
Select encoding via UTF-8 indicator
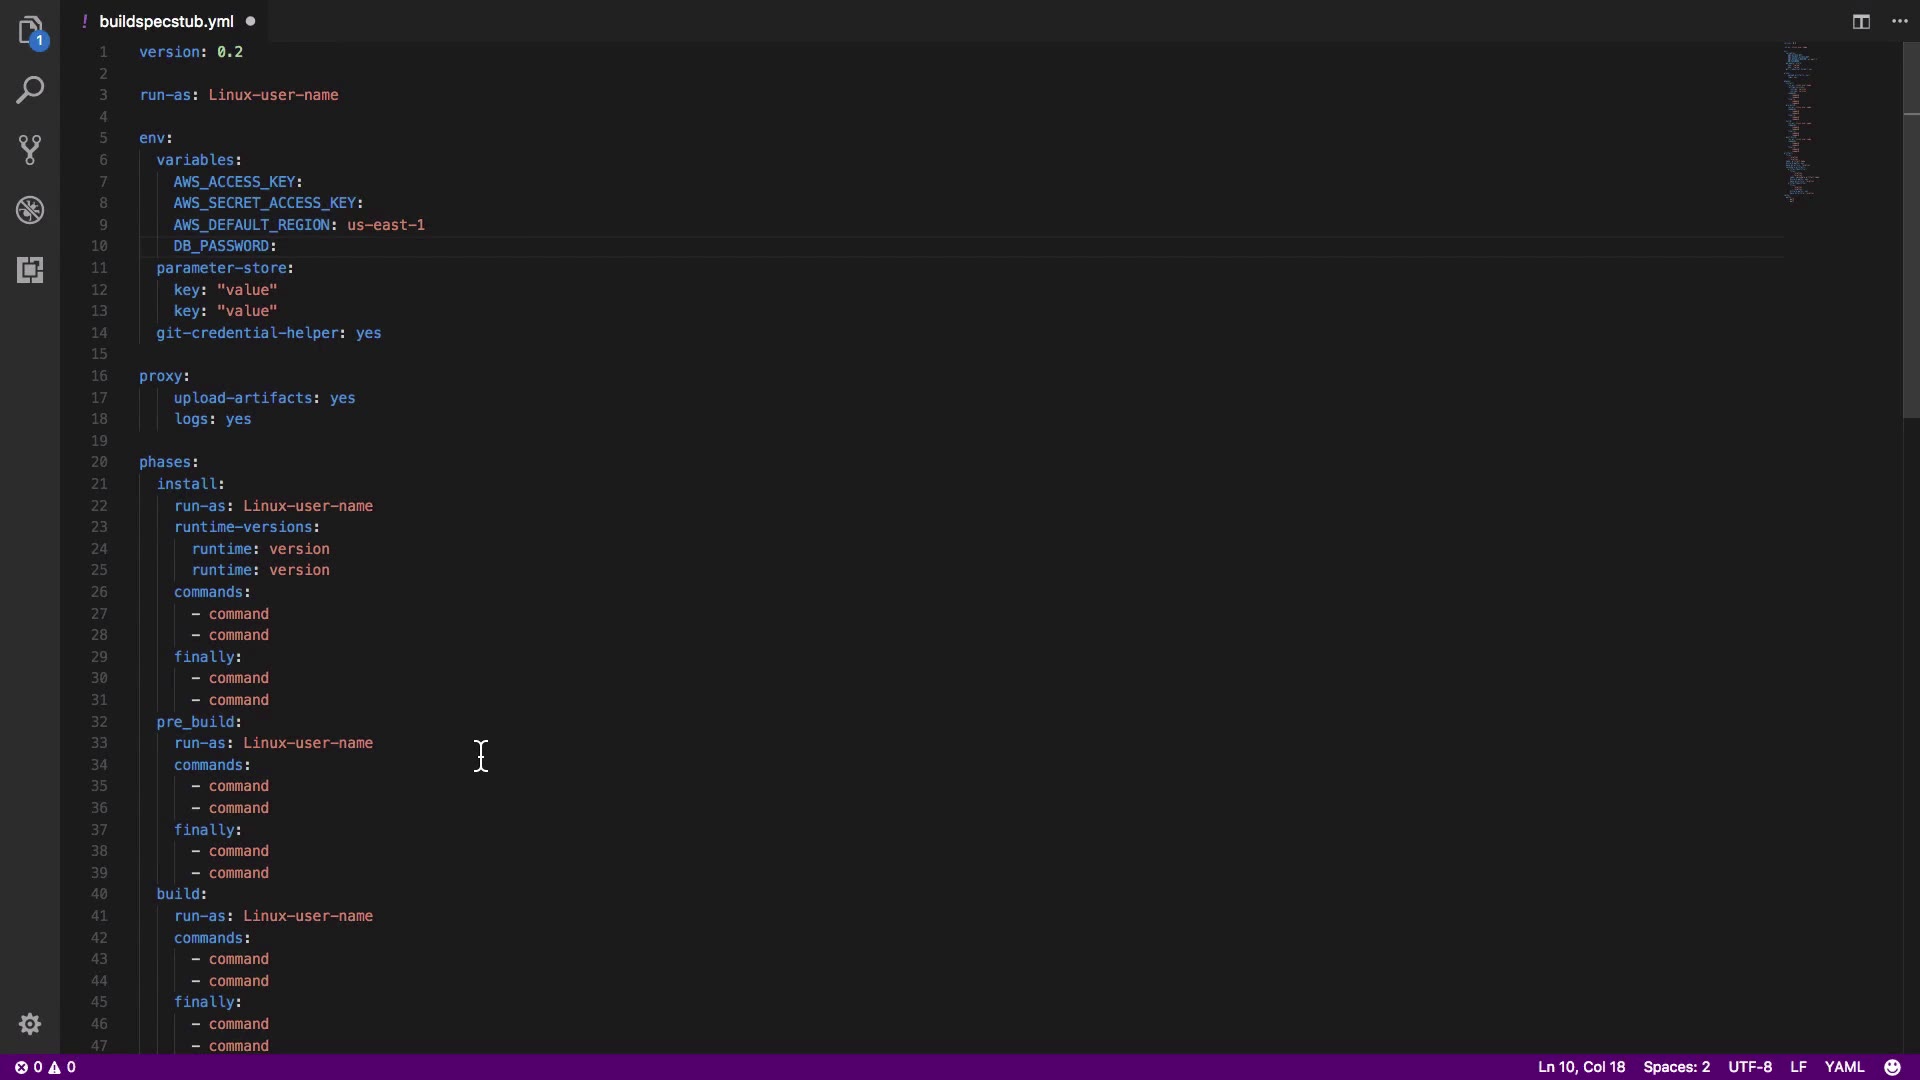tap(1750, 1067)
